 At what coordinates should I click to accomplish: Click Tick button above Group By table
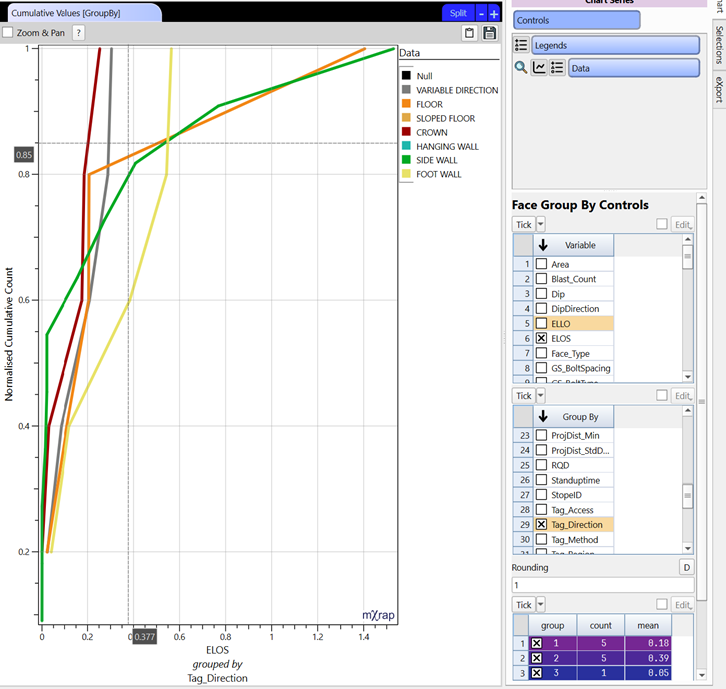pyautogui.click(x=524, y=395)
